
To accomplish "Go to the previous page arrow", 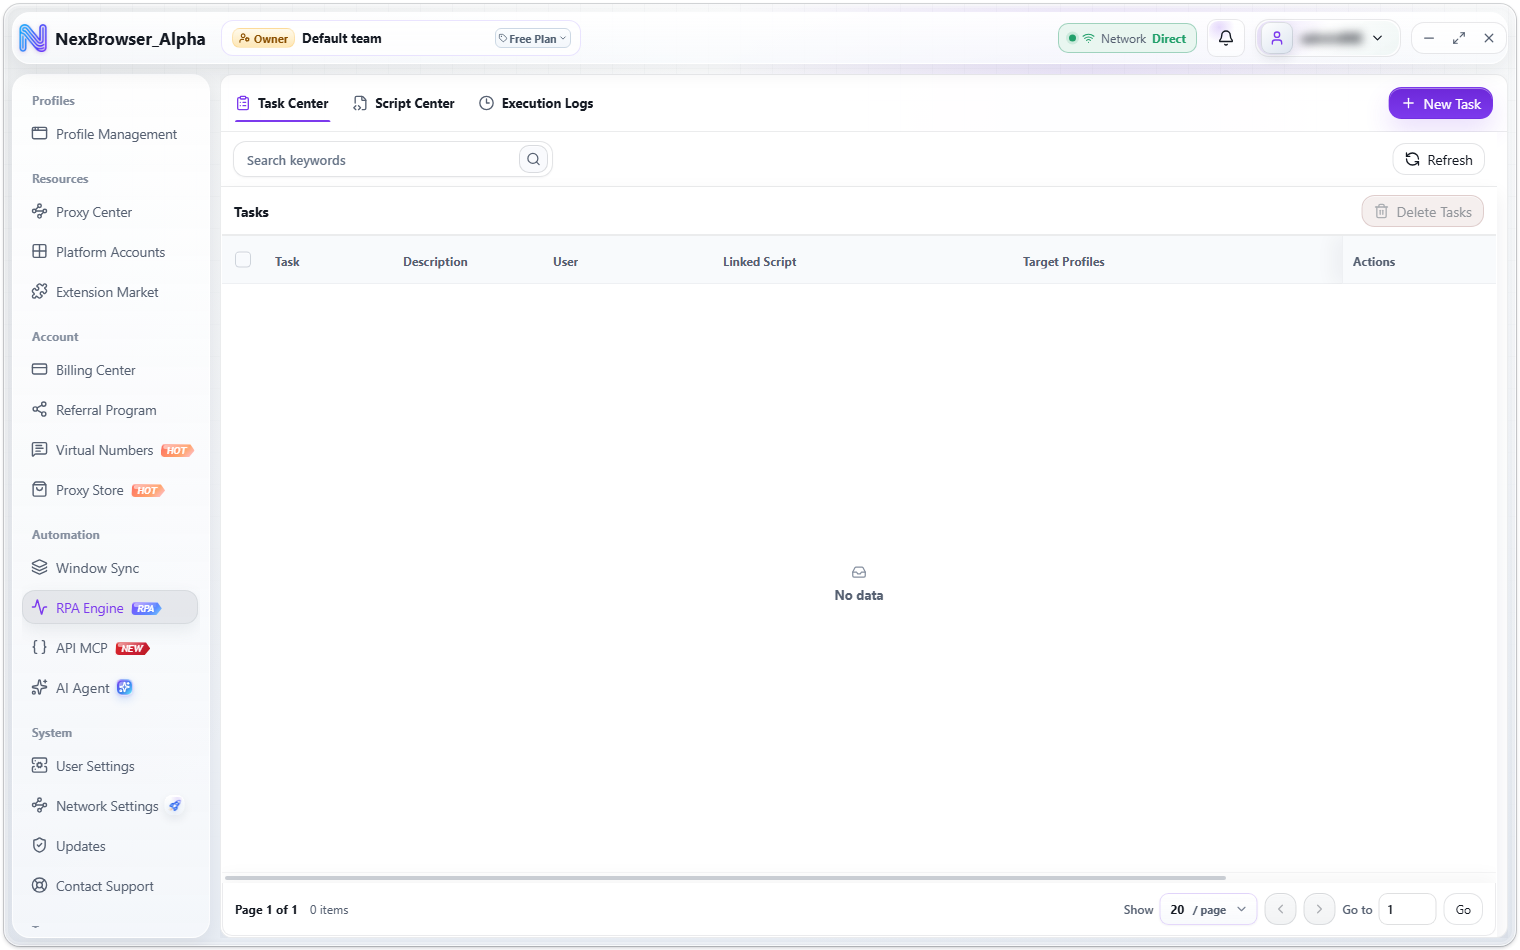I will coord(1280,909).
